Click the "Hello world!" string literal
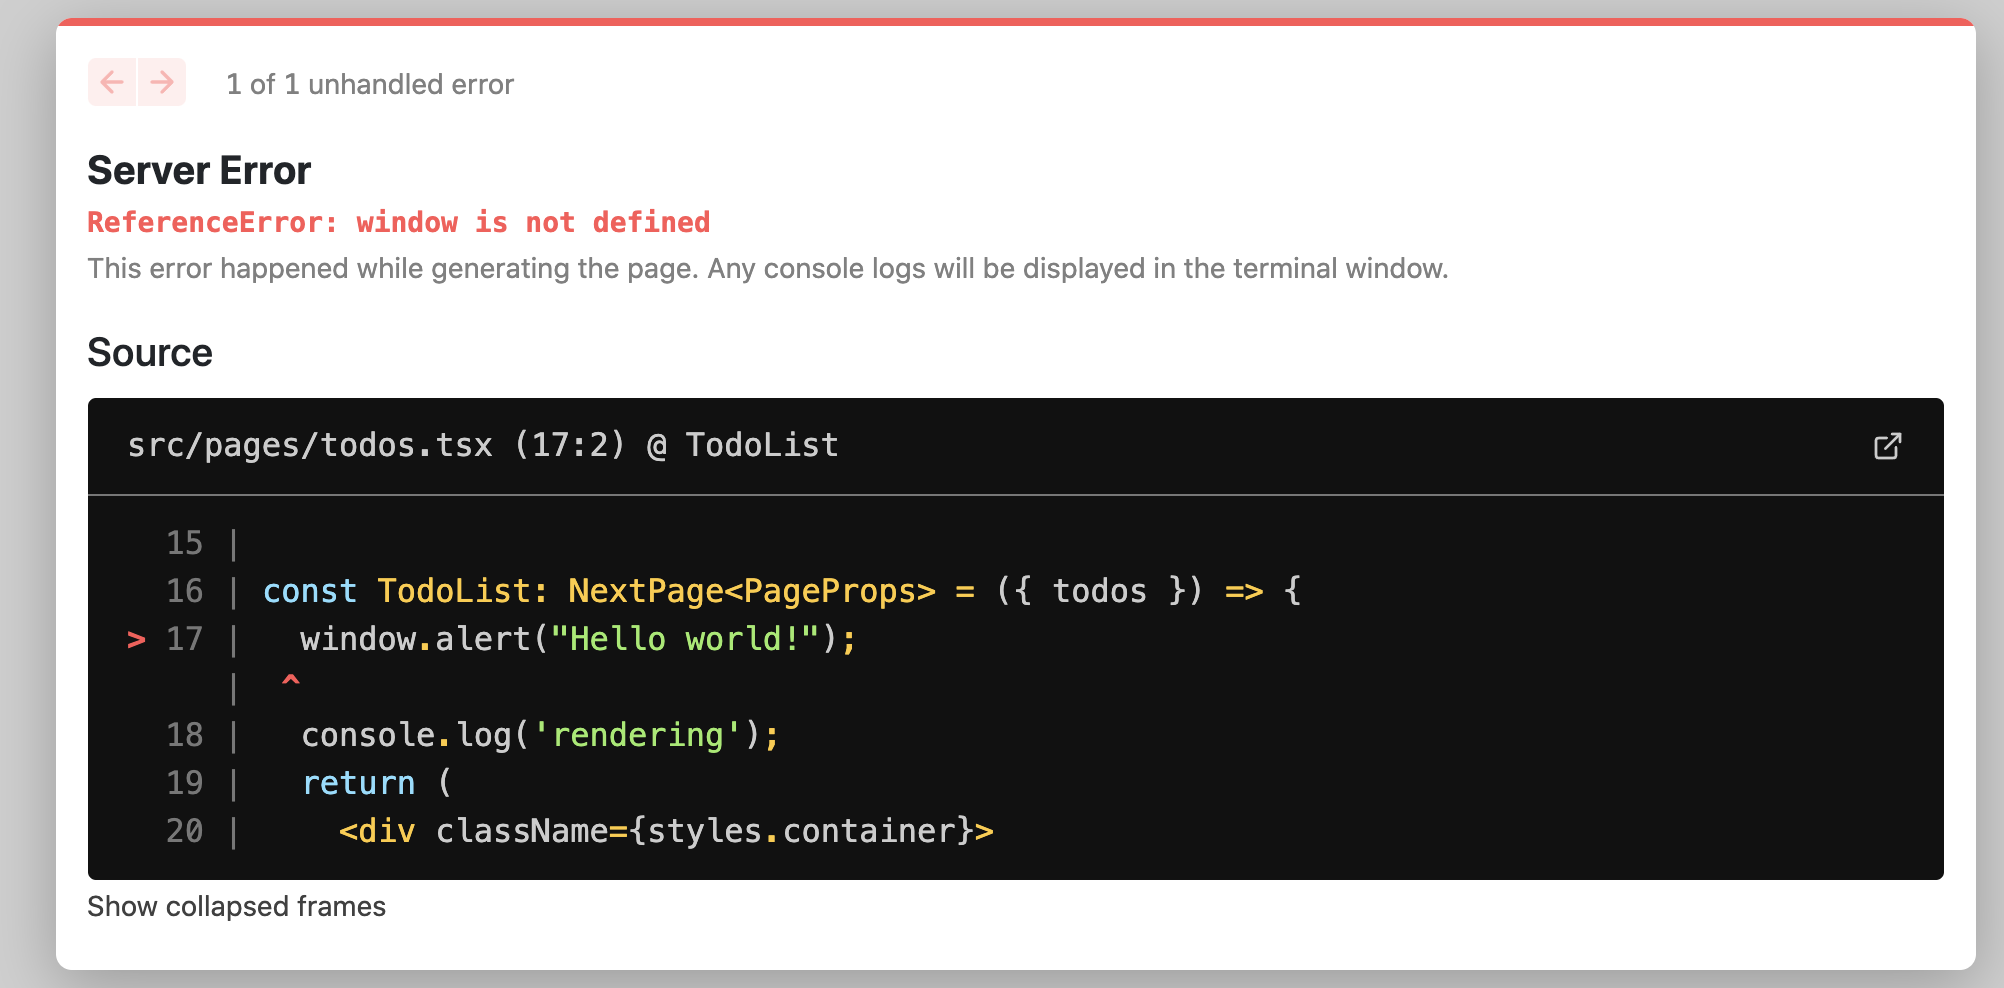Viewport: 2004px width, 988px height. pos(684,639)
